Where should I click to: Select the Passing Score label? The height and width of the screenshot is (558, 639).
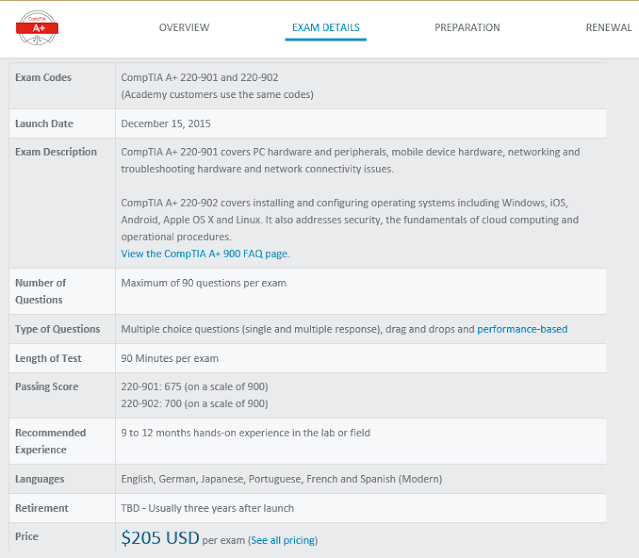click(x=46, y=386)
